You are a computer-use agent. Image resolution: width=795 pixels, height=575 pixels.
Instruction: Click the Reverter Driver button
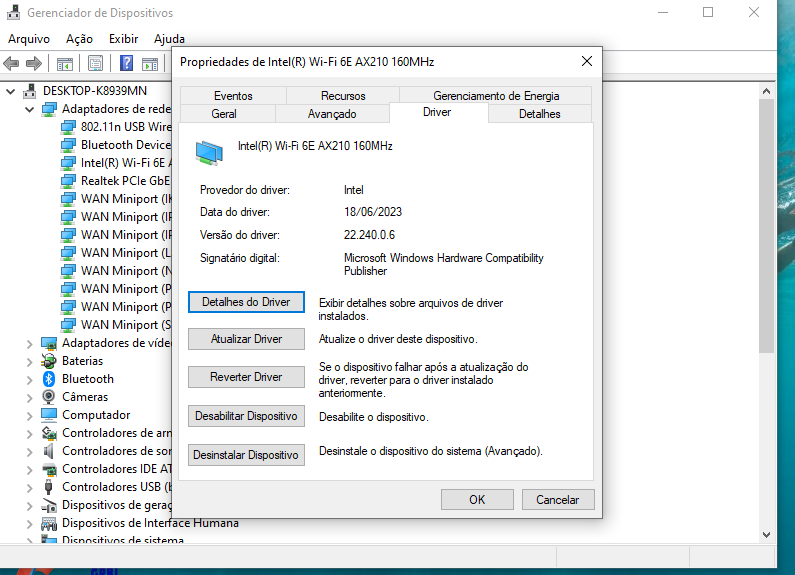click(x=246, y=377)
